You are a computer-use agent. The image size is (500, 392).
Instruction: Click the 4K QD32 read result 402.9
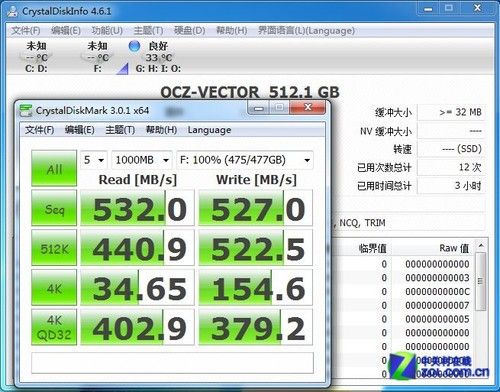click(137, 327)
